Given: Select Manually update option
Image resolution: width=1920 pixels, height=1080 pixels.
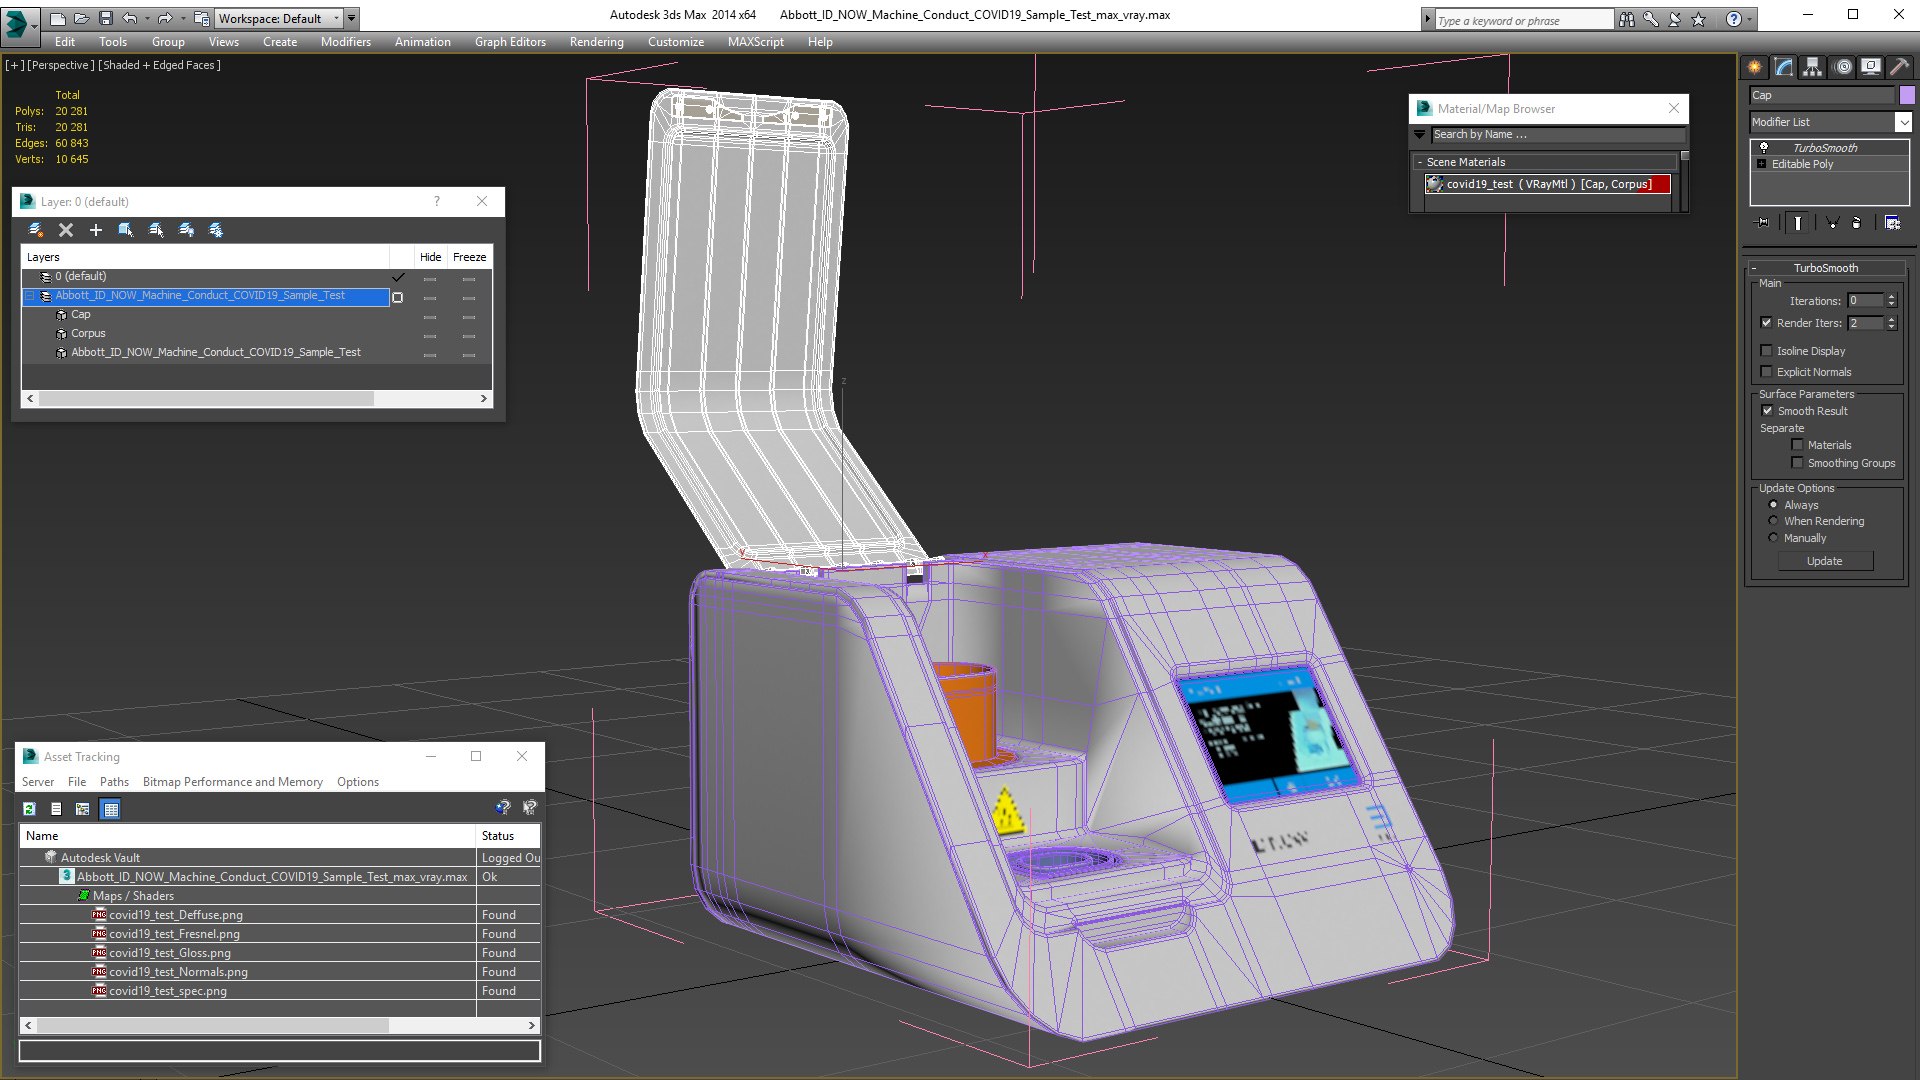Looking at the screenshot, I should pos(1773,538).
